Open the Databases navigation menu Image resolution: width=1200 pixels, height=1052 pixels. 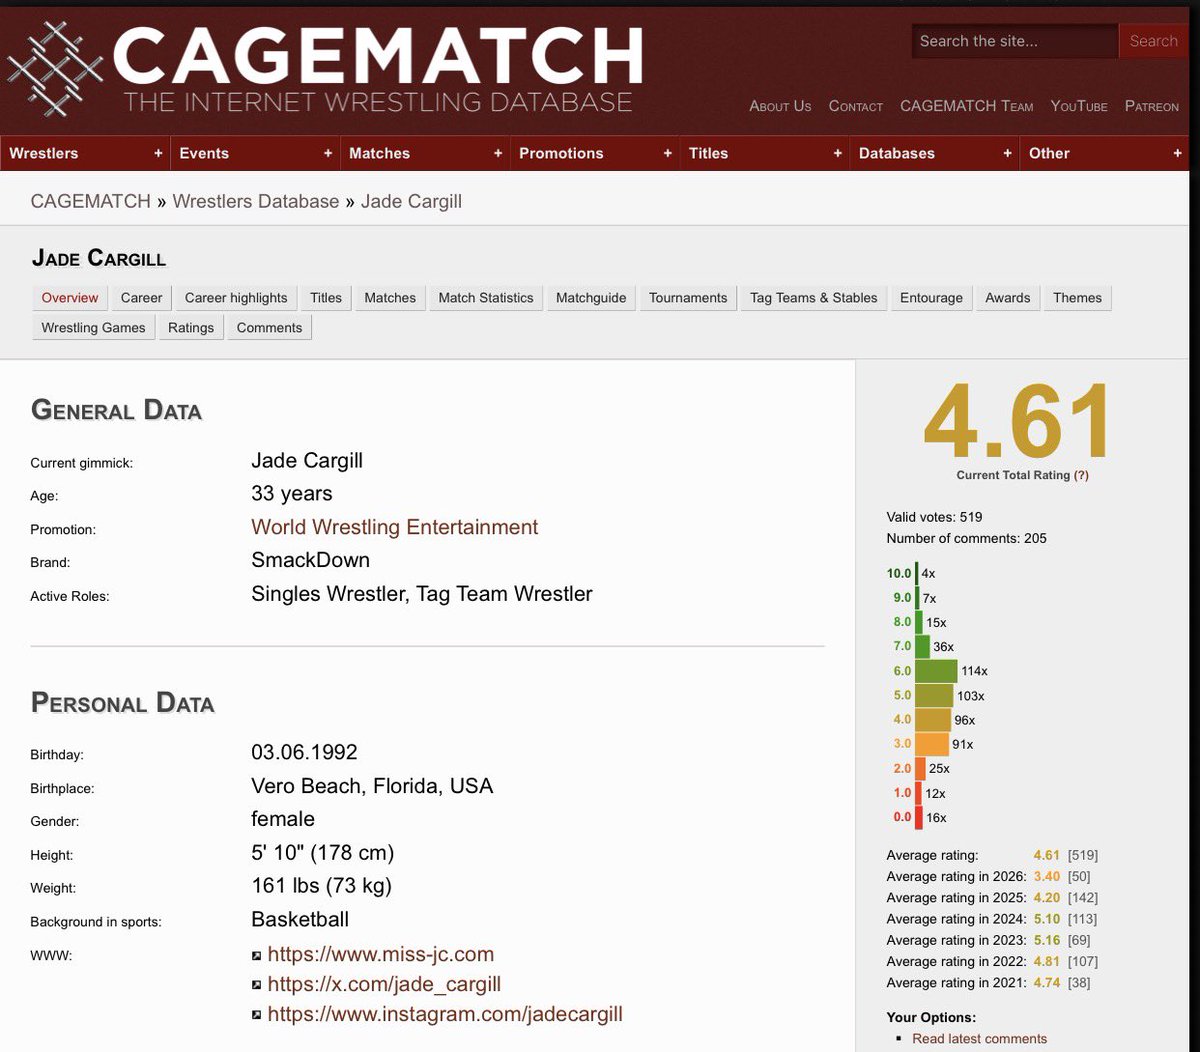pyautogui.click(x=935, y=153)
